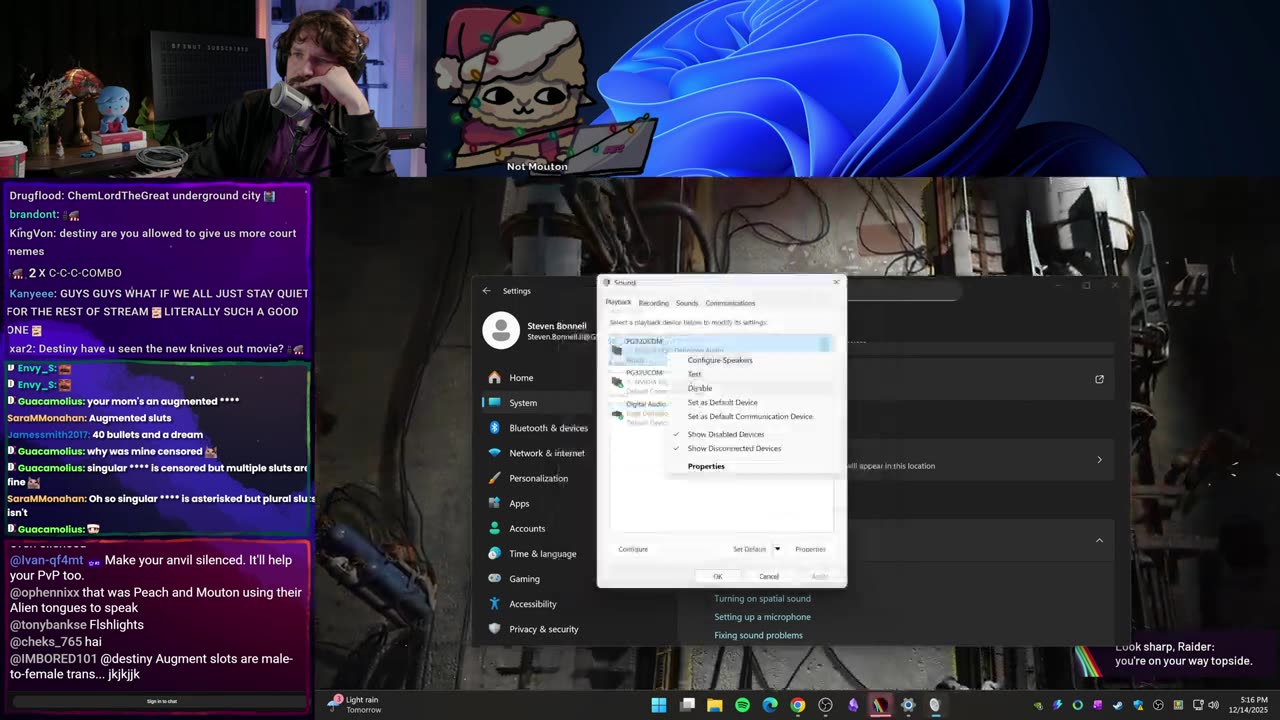The width and height of the screenshot is (1280, 720).
Task: Open Setting up a microphone link
Action: pos(762,617)
